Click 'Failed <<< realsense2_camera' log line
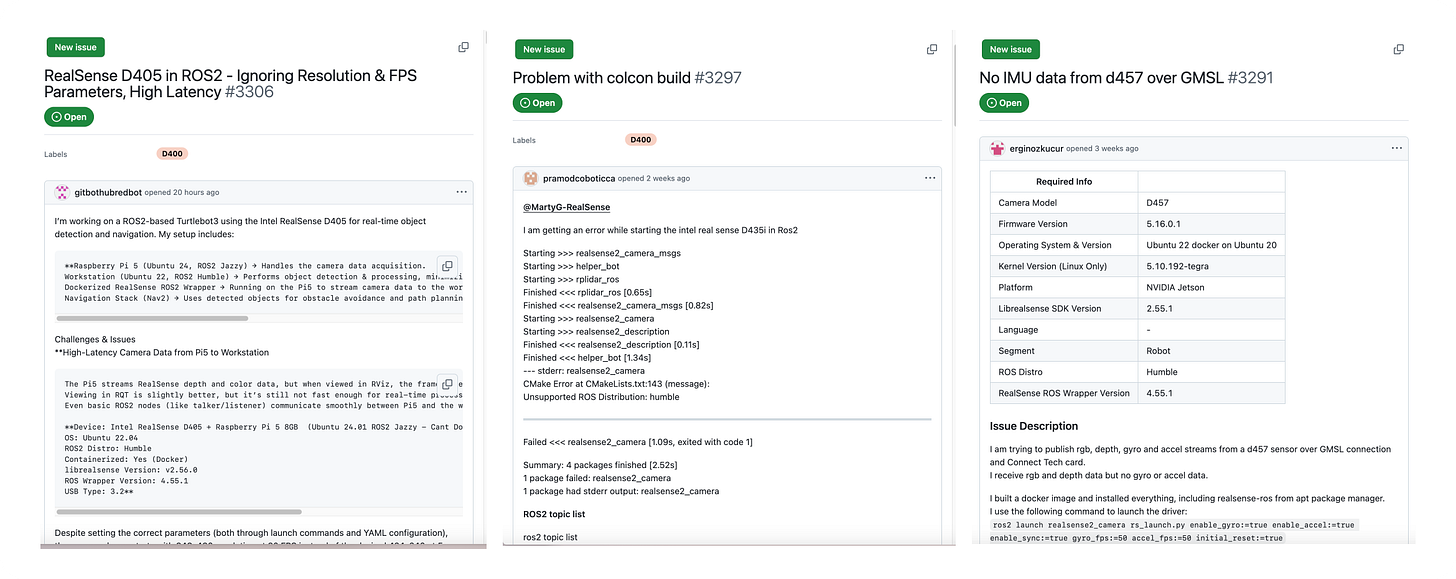 638,441
